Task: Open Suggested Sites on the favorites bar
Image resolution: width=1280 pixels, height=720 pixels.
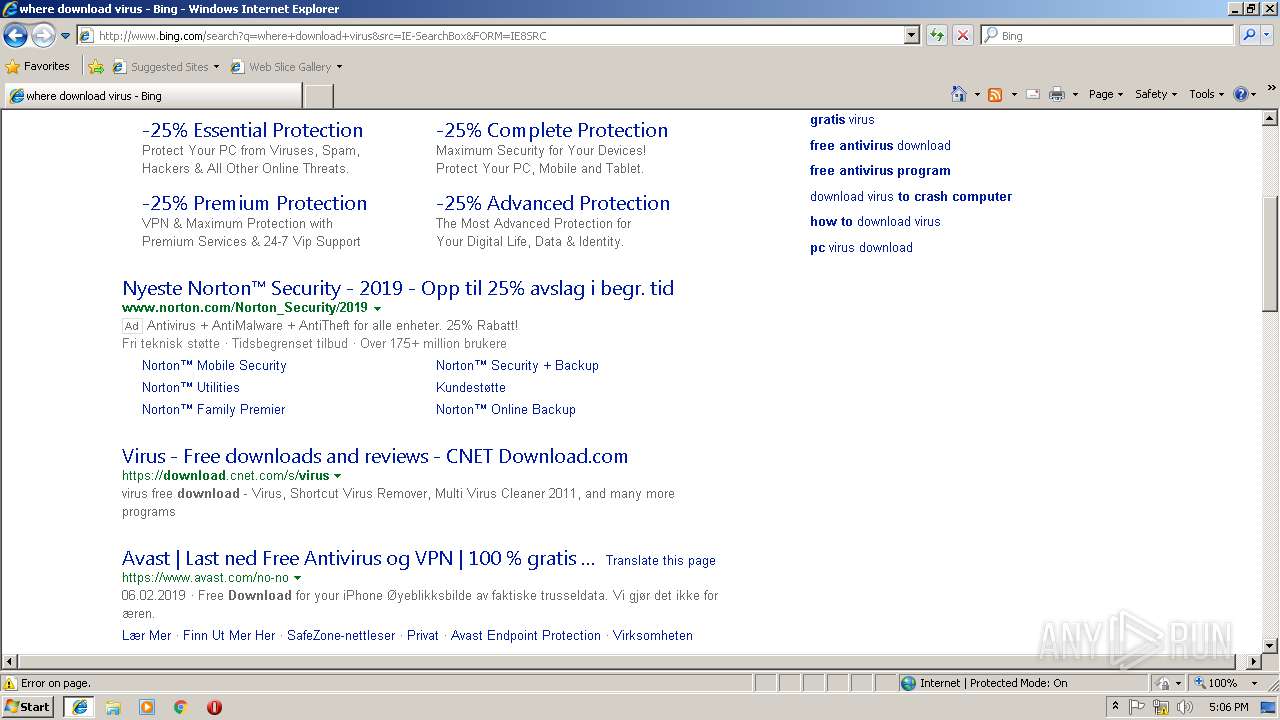Action: click(x=166, y=67)
